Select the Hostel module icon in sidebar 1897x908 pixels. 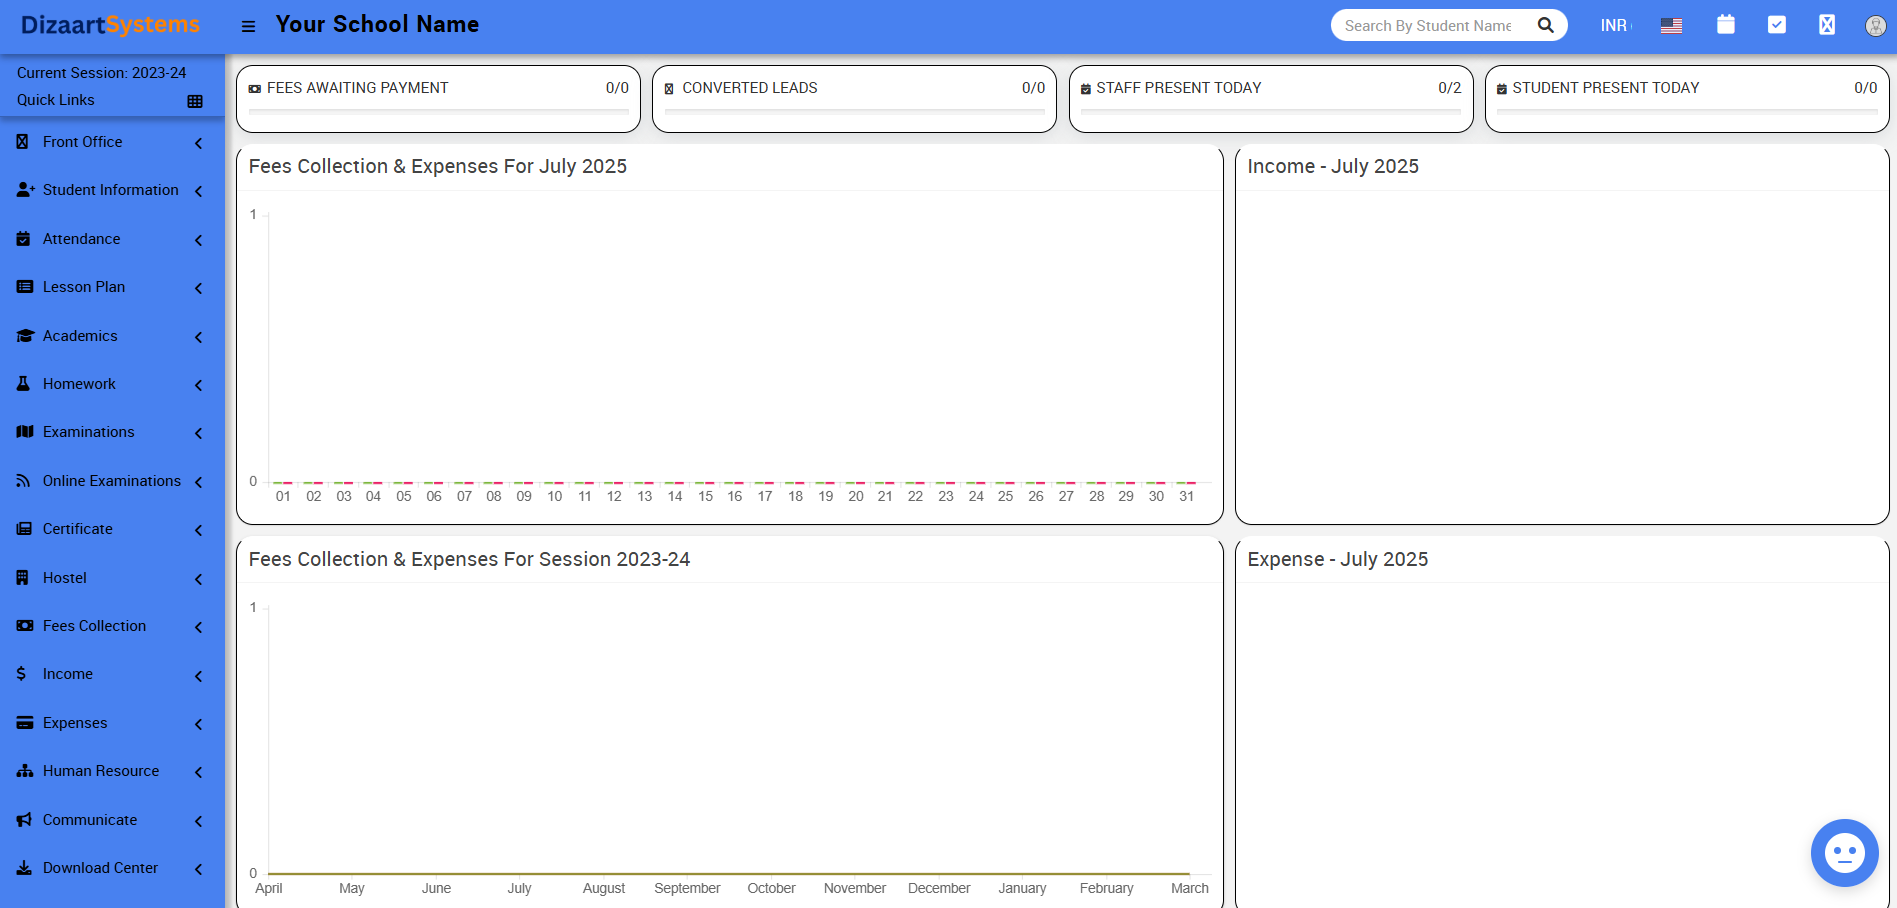click(x=23, y=578)
